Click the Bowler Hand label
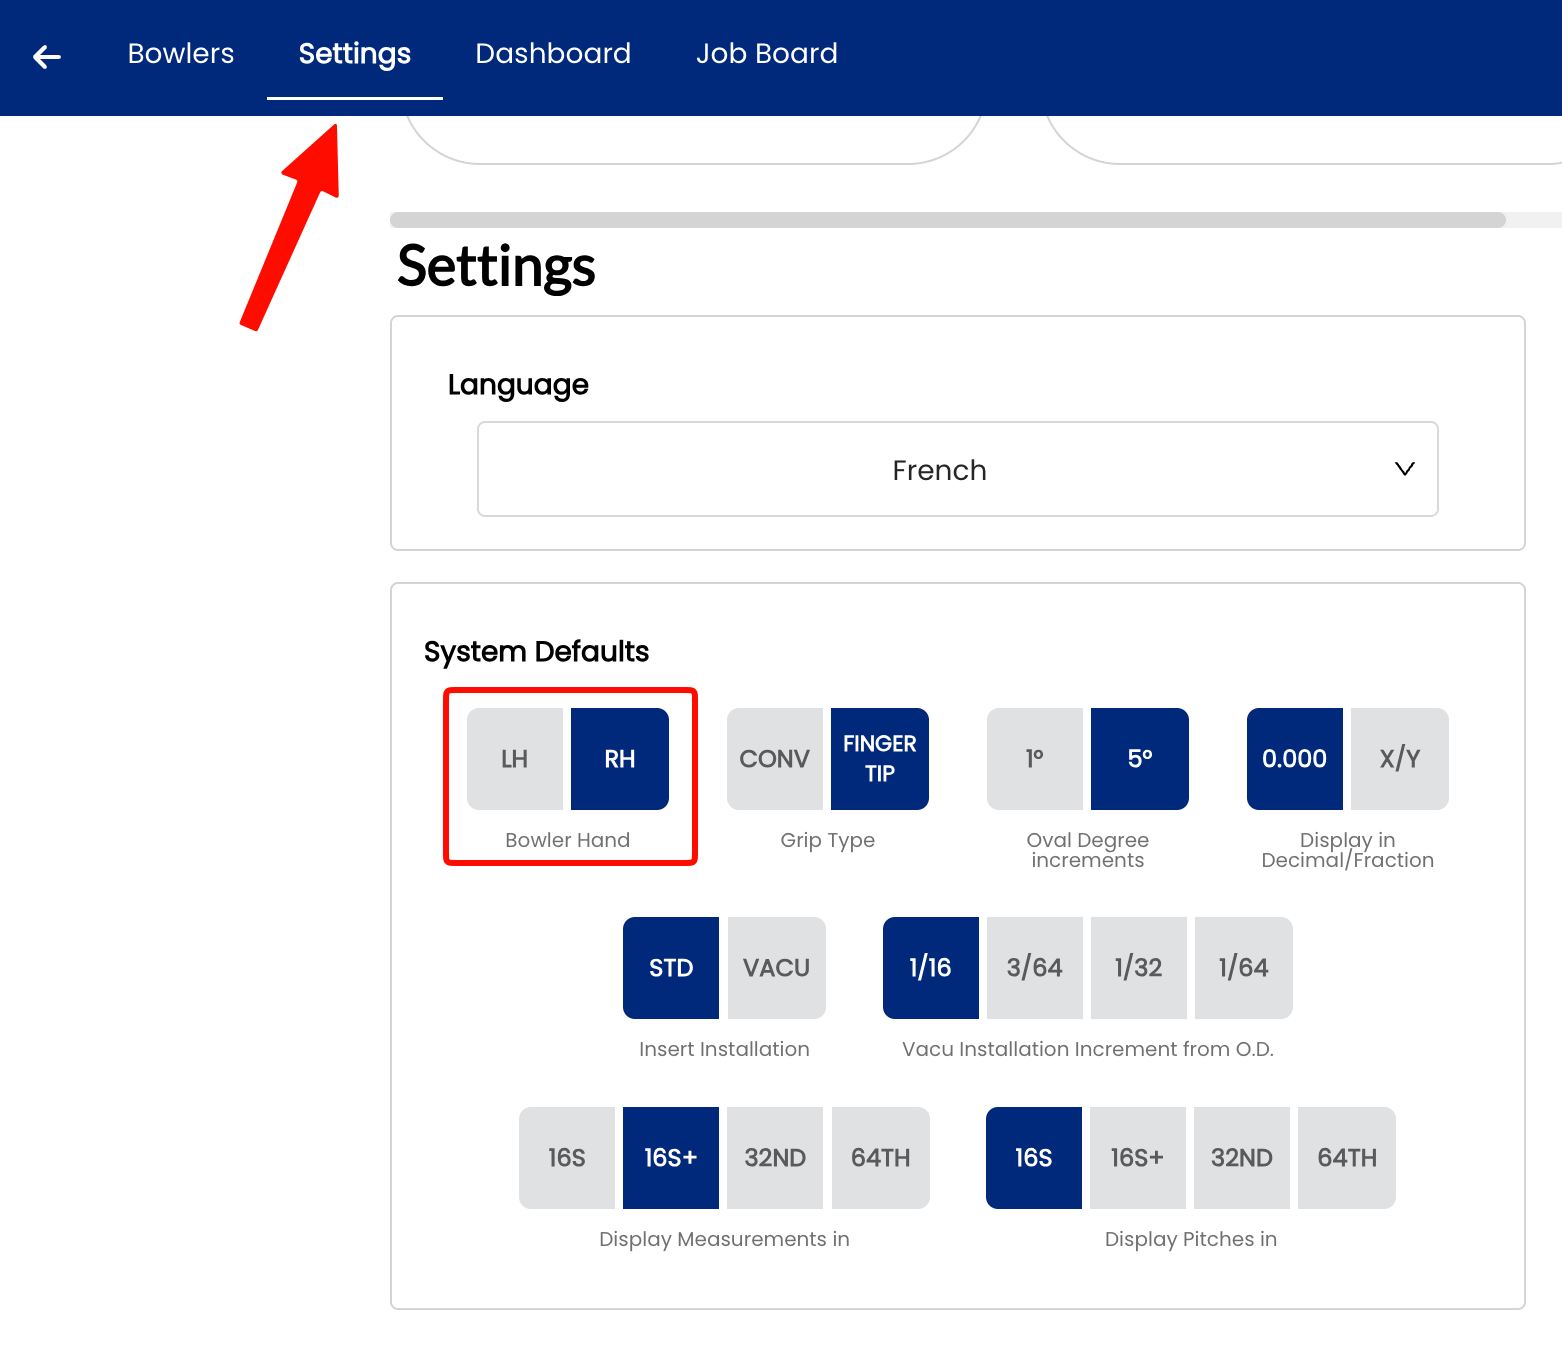Screen dimensions: 1562x1358 (x=568, y=840)
